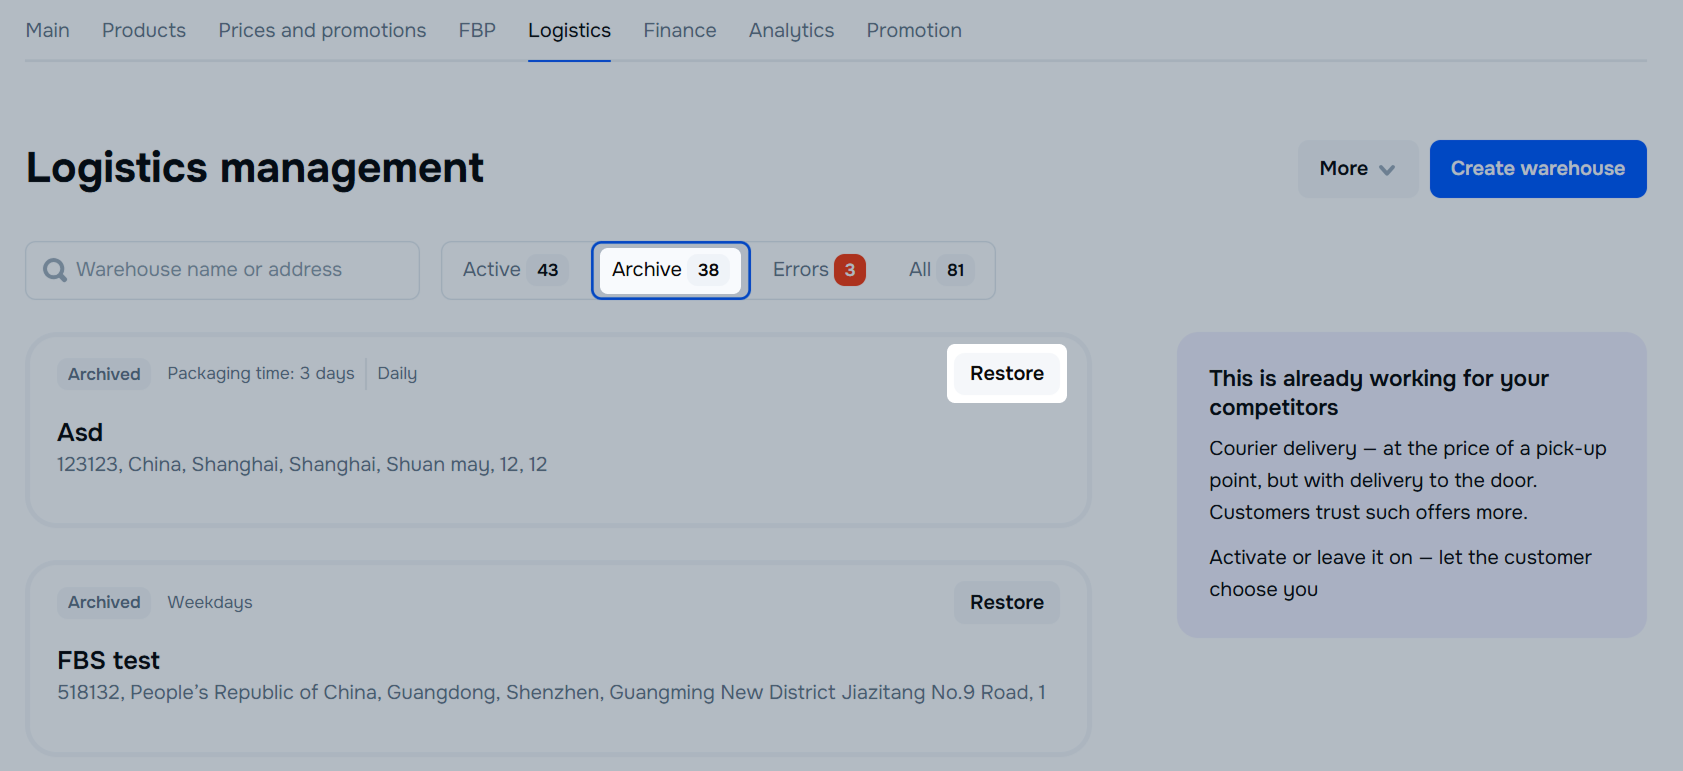Show all 81 warehouses with All filter
The width and height of the screenshot is (1683, 771).
[937, 270]
